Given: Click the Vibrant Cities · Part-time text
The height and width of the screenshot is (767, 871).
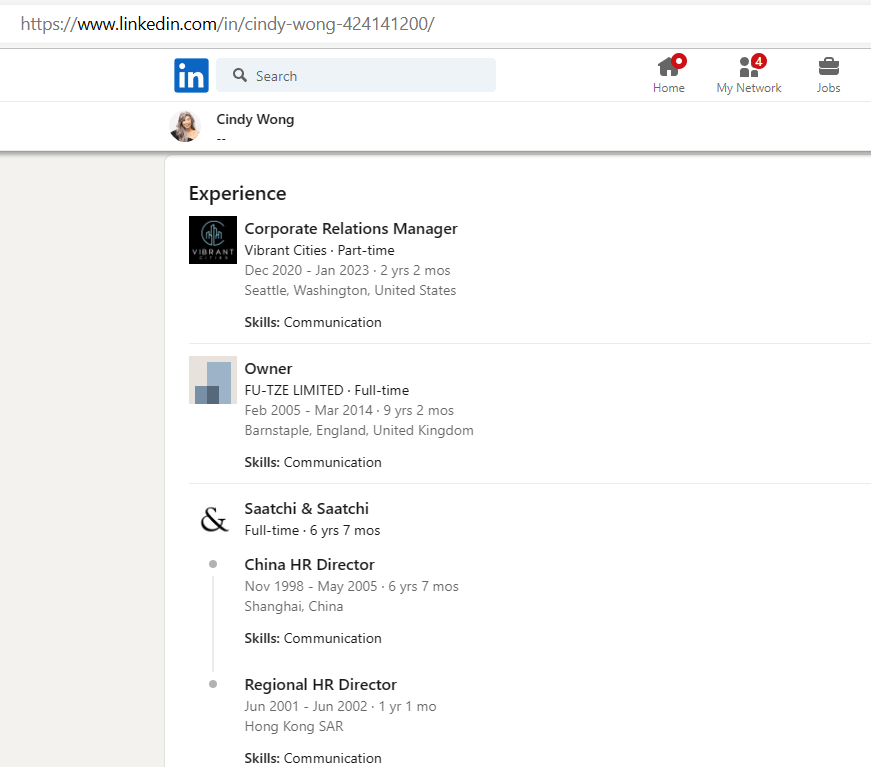Looking at the screenshot, I should [319, 250].
